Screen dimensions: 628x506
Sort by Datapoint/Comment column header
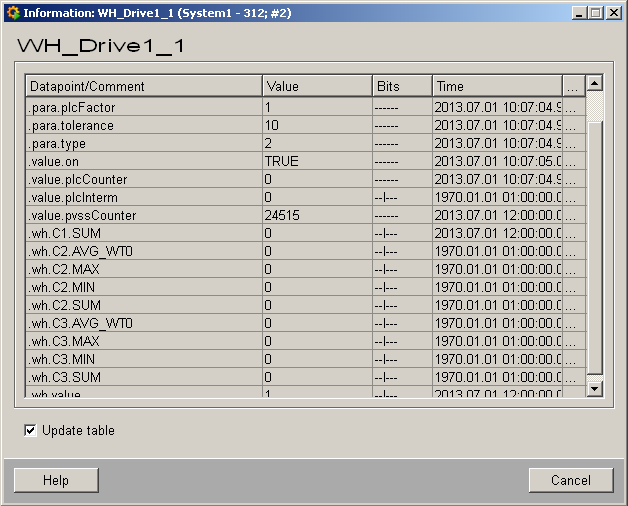tap(144, 86)
